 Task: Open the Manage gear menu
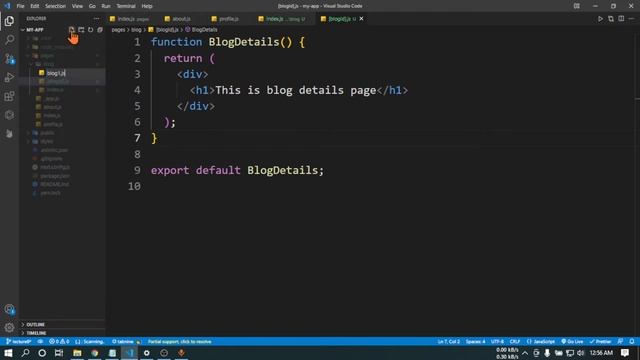coord(9,327)
